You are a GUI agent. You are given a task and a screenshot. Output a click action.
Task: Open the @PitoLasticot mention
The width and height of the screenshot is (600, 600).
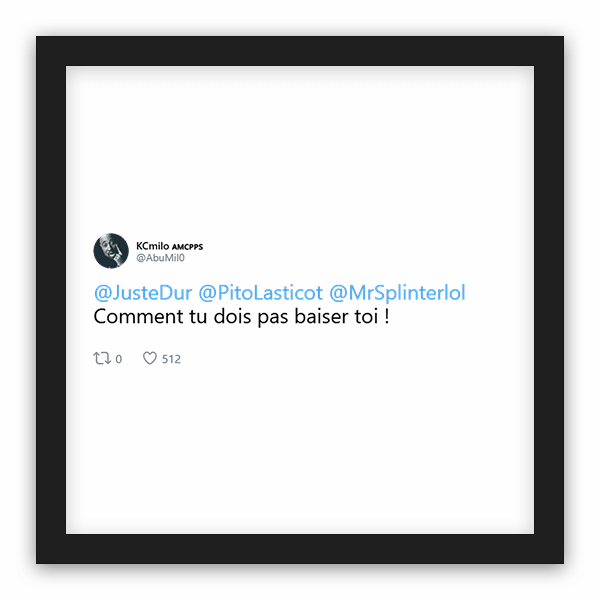pyautogui.click(x=261, y=293)
